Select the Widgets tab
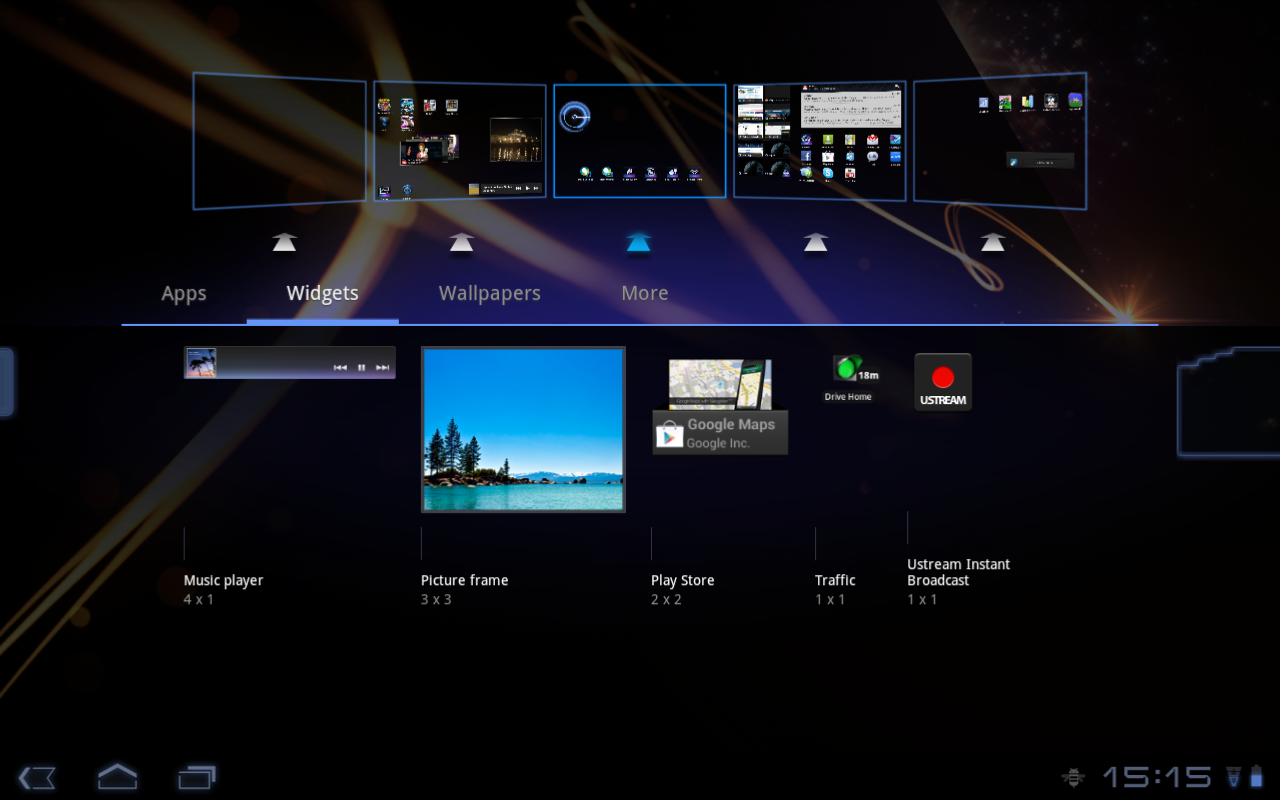Image resolution: width=1280 pixels, height=800 pixels. point(322,293)
